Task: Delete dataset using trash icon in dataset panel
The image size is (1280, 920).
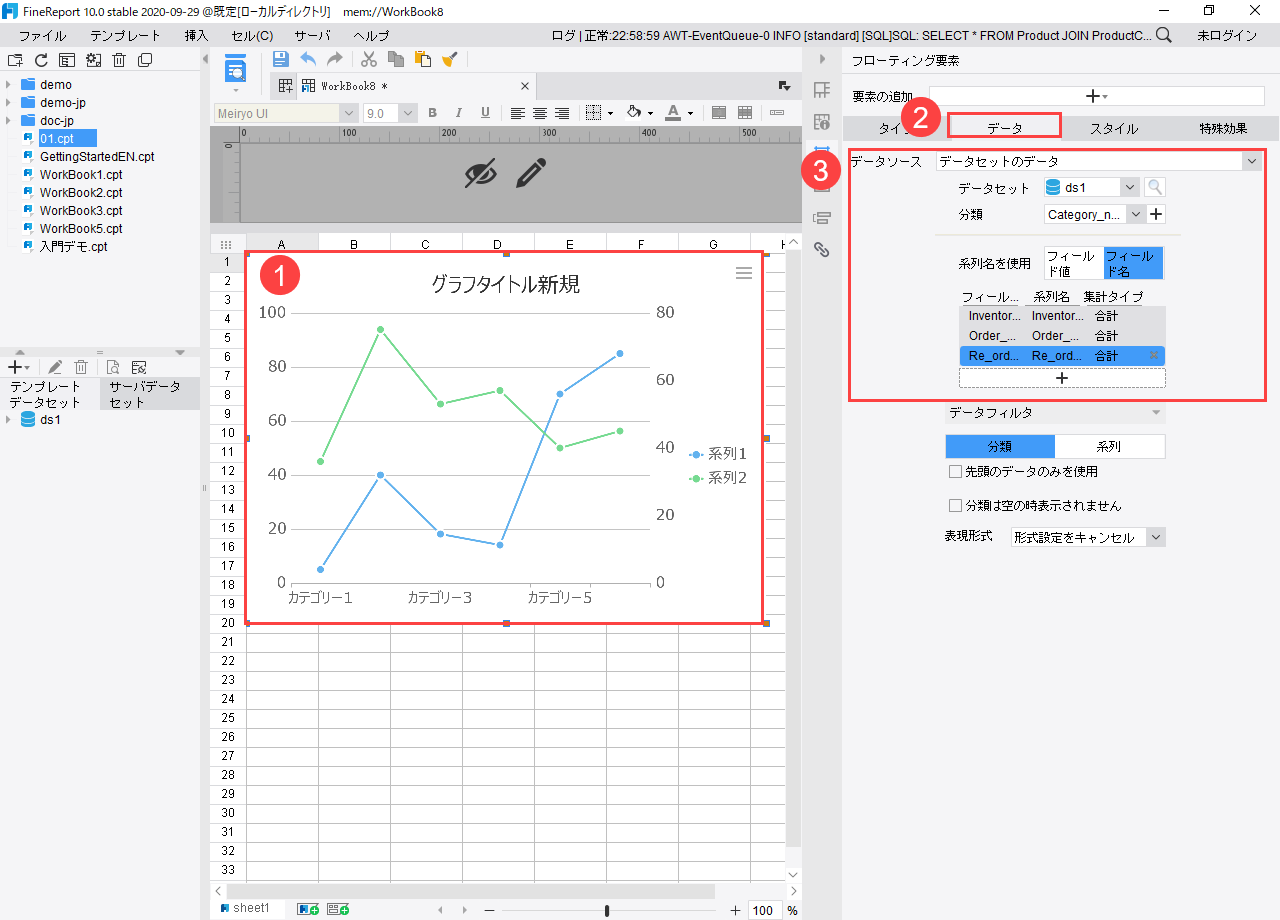Action: click(82, 368)
